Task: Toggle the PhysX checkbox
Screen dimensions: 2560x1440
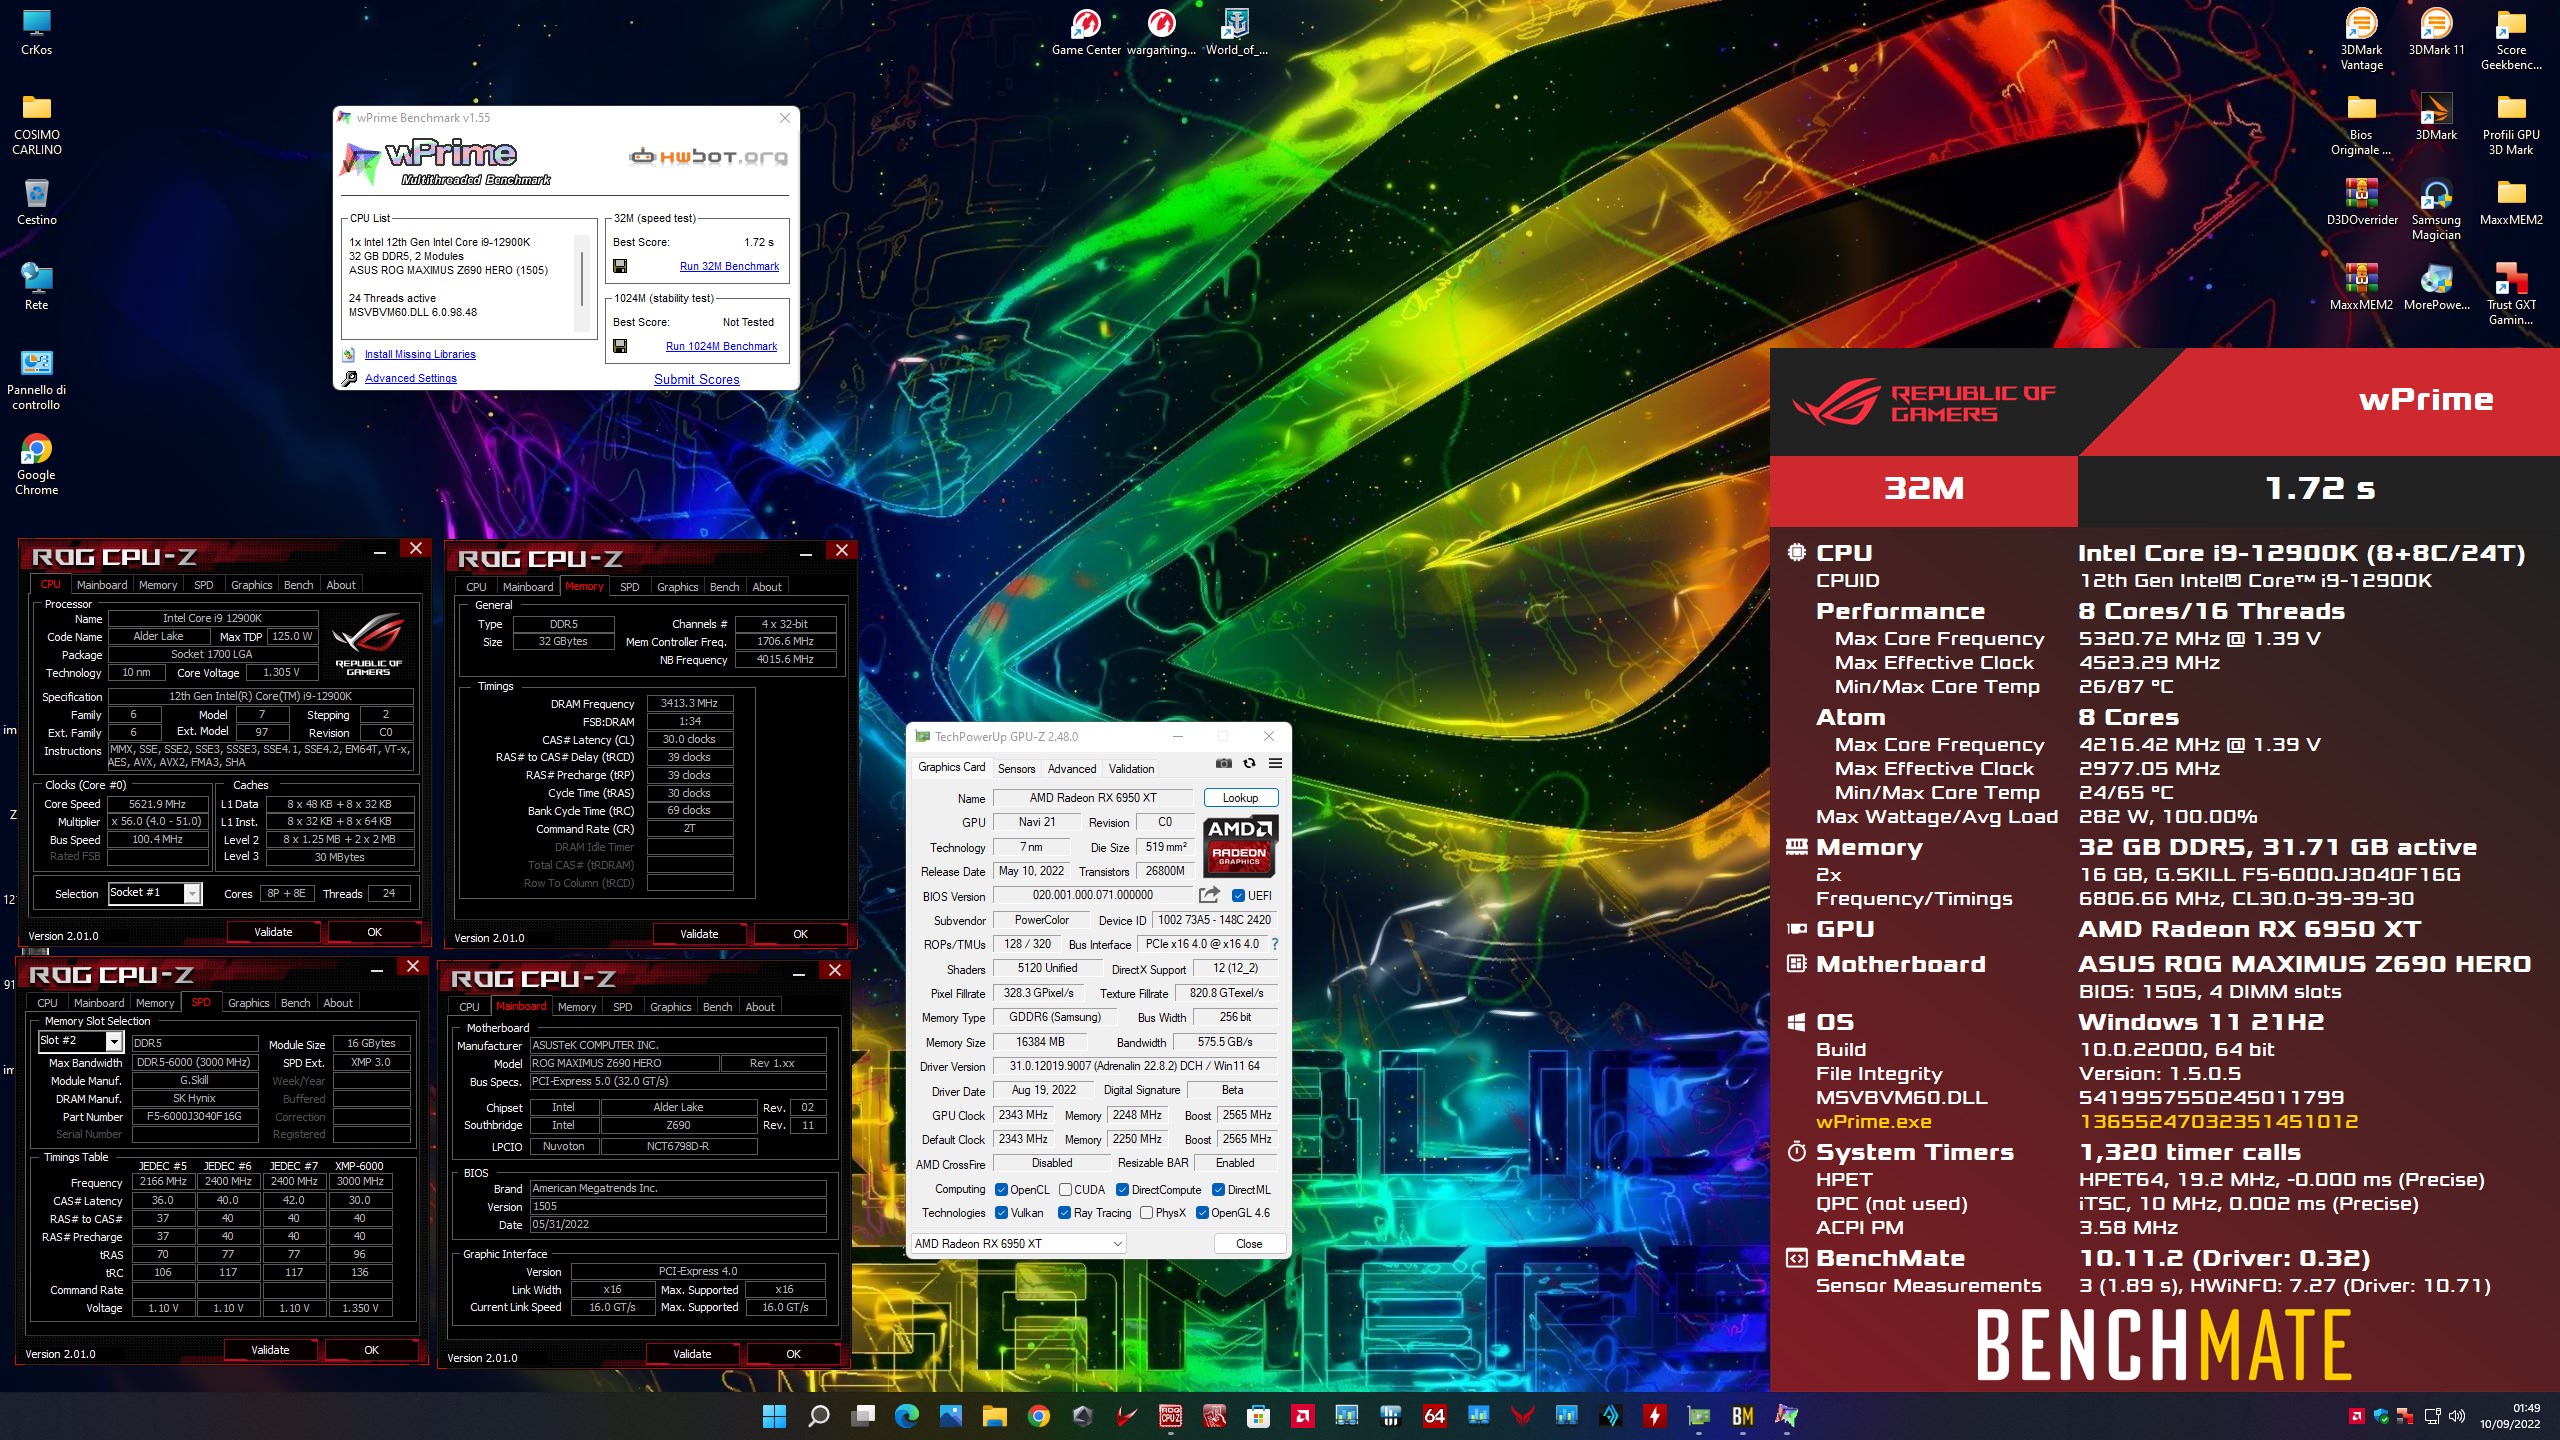Action: click(1146, 1213)
